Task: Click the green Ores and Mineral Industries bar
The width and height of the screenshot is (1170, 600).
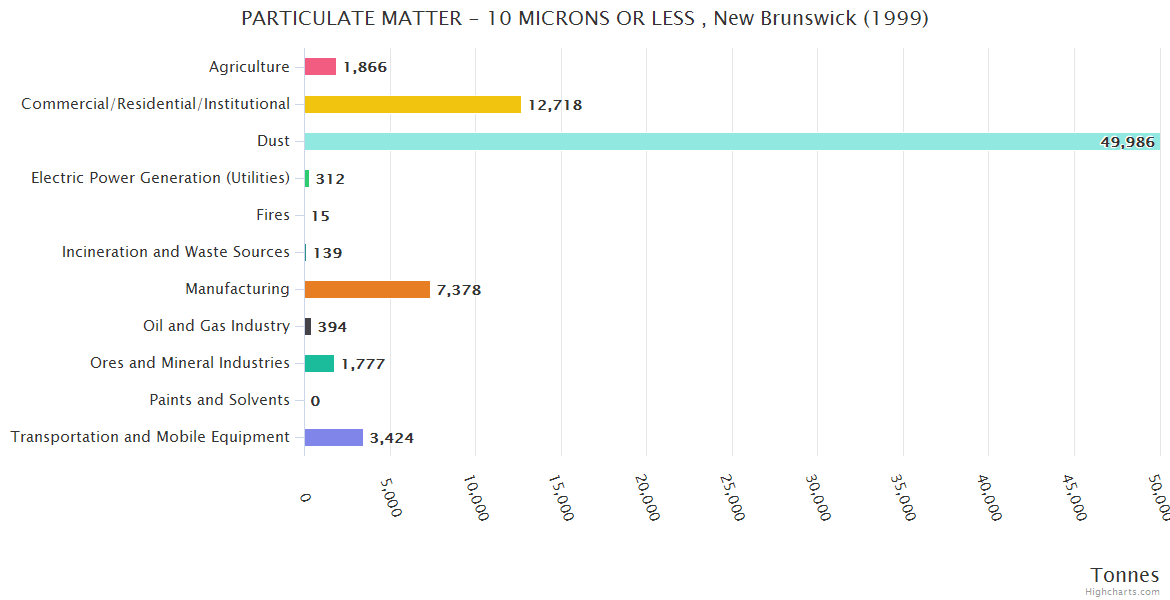Action: (319, 363)
